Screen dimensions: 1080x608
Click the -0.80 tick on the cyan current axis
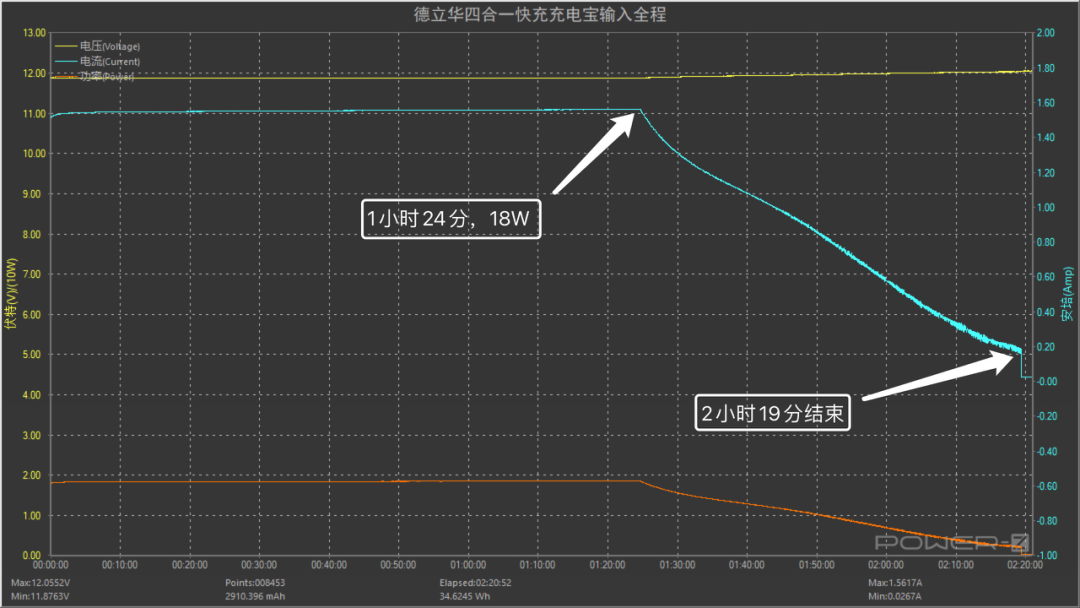1047,521
